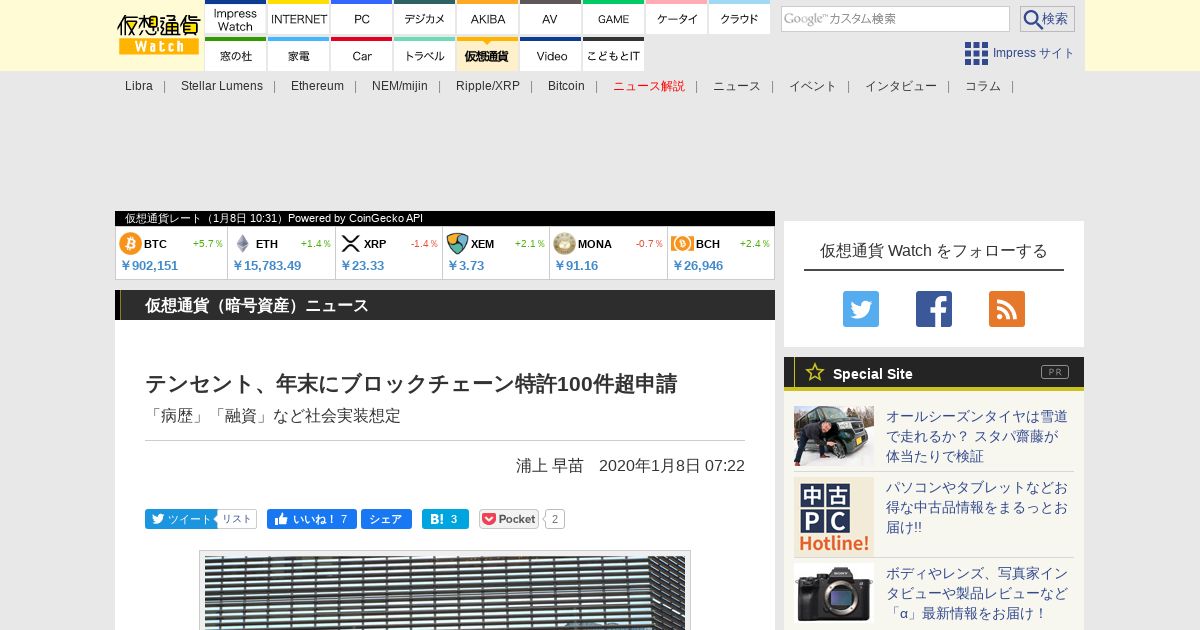Go to the Ripple/XRP topic link
1200x630 pixels.
click(x=488, y=86)
